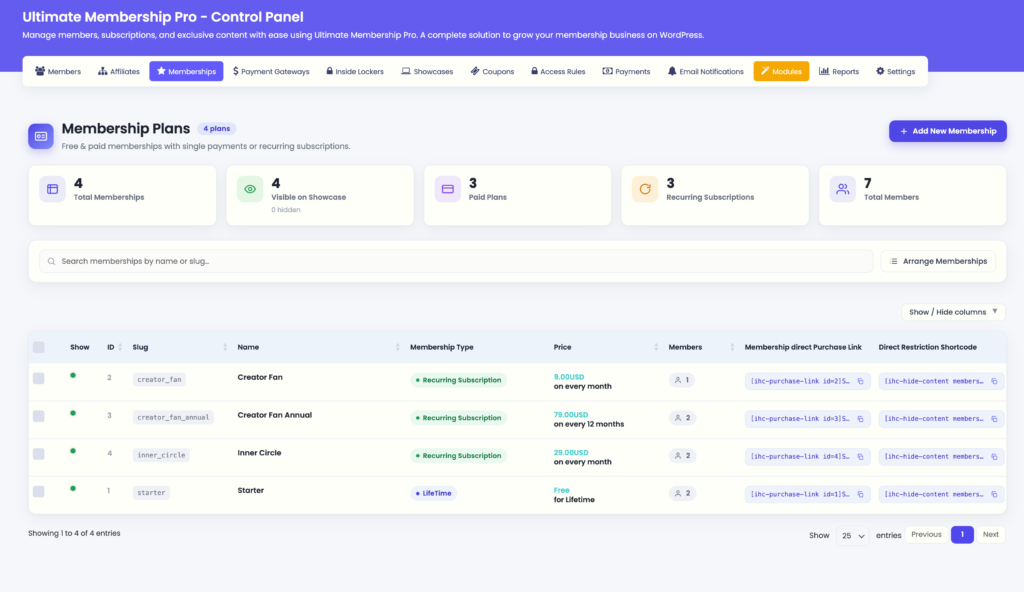Click Arrange Memberships button
1024x592 pixels.
pos(938,261)
